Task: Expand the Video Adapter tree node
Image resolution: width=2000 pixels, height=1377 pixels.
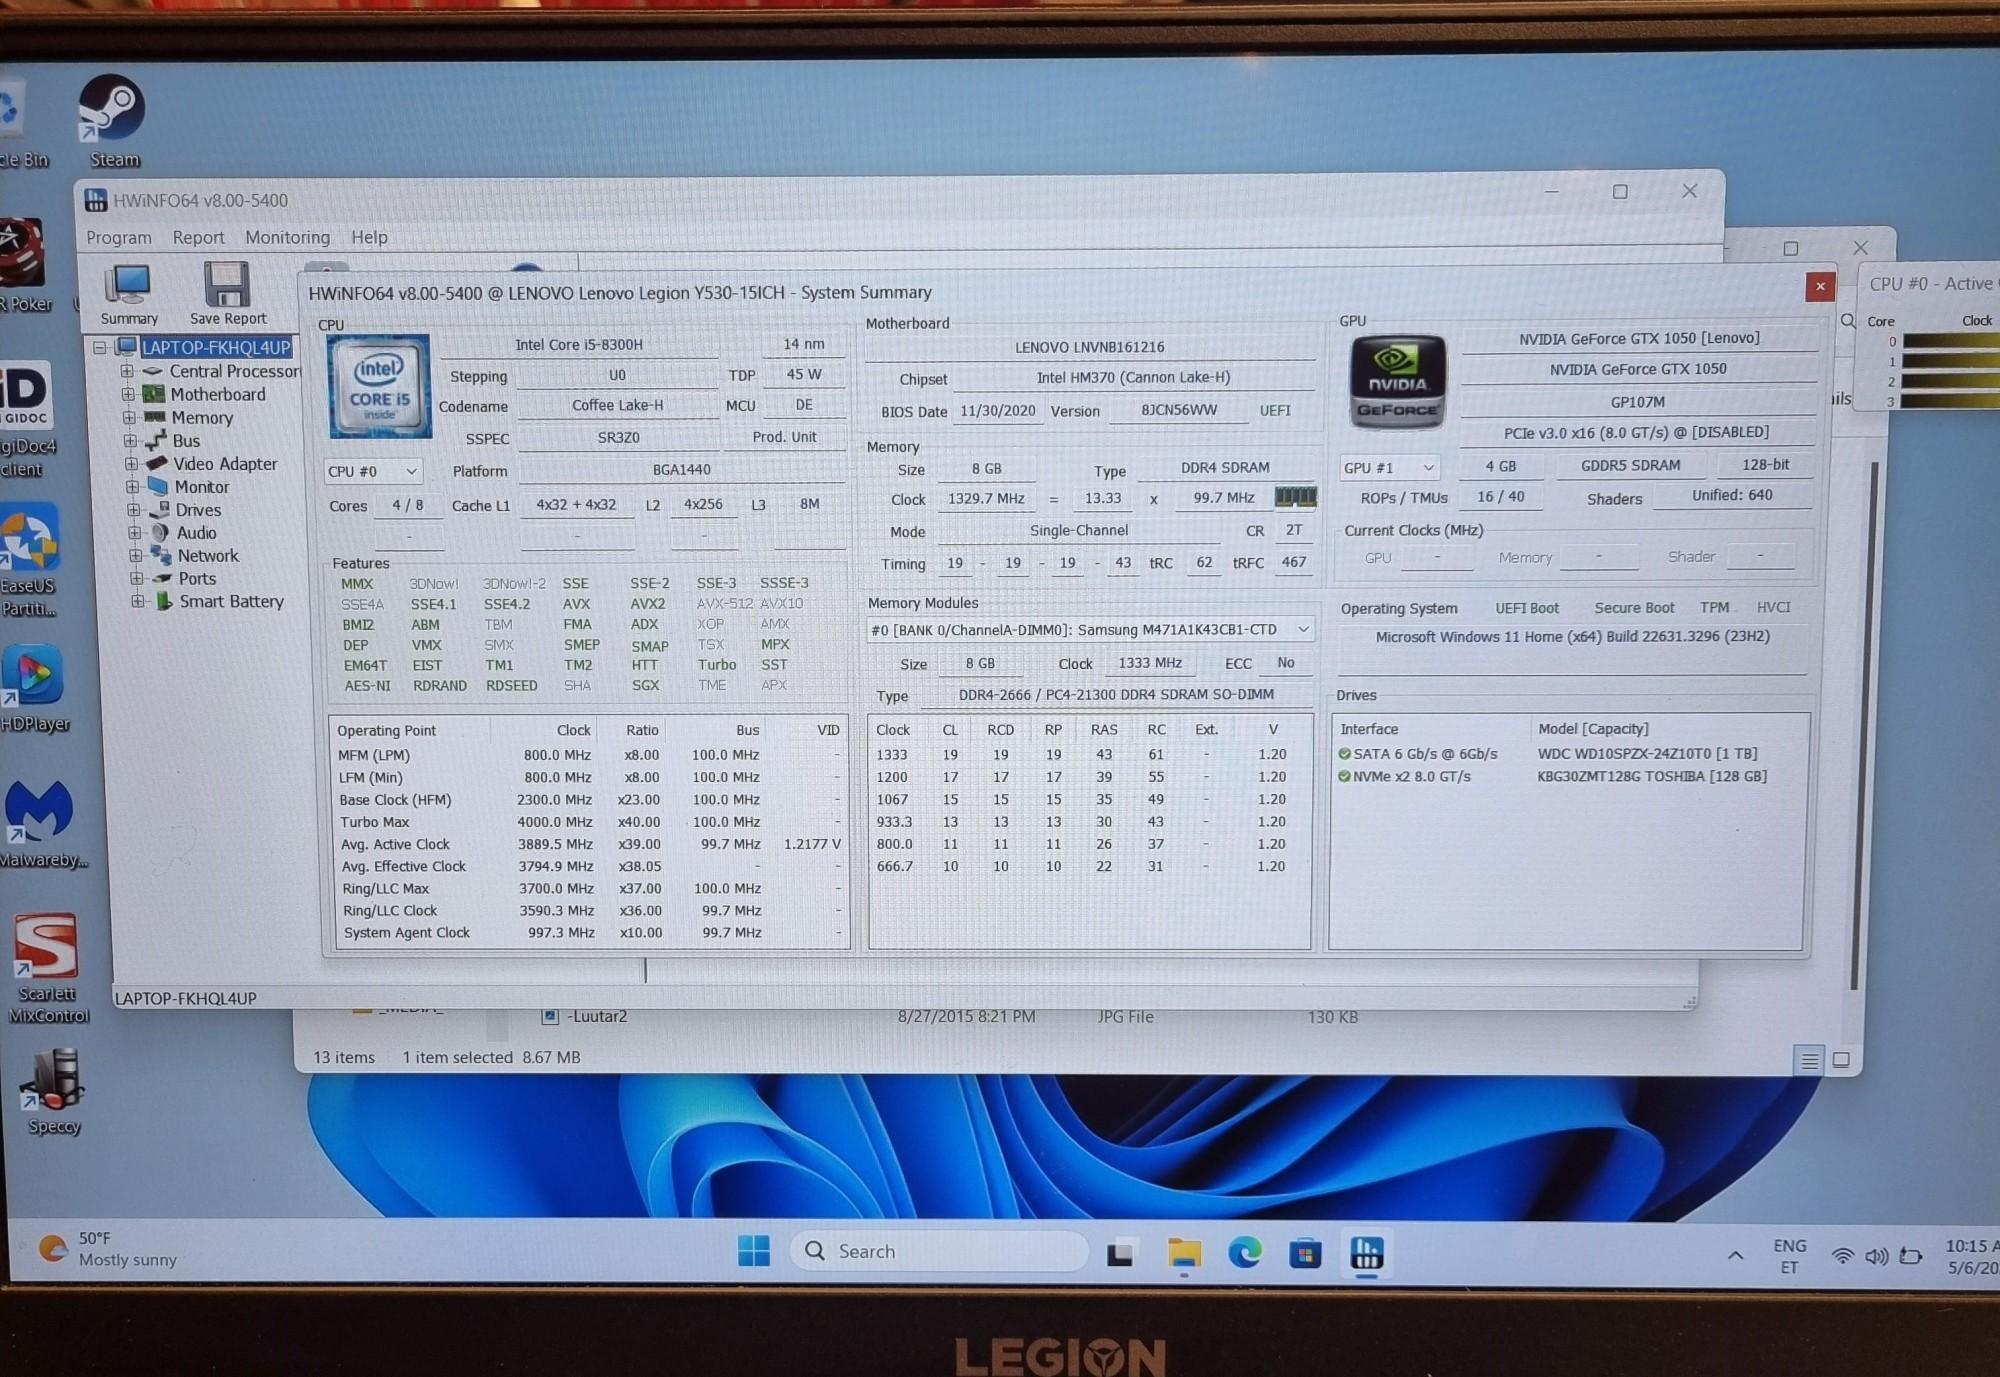Action: point(131,463)
